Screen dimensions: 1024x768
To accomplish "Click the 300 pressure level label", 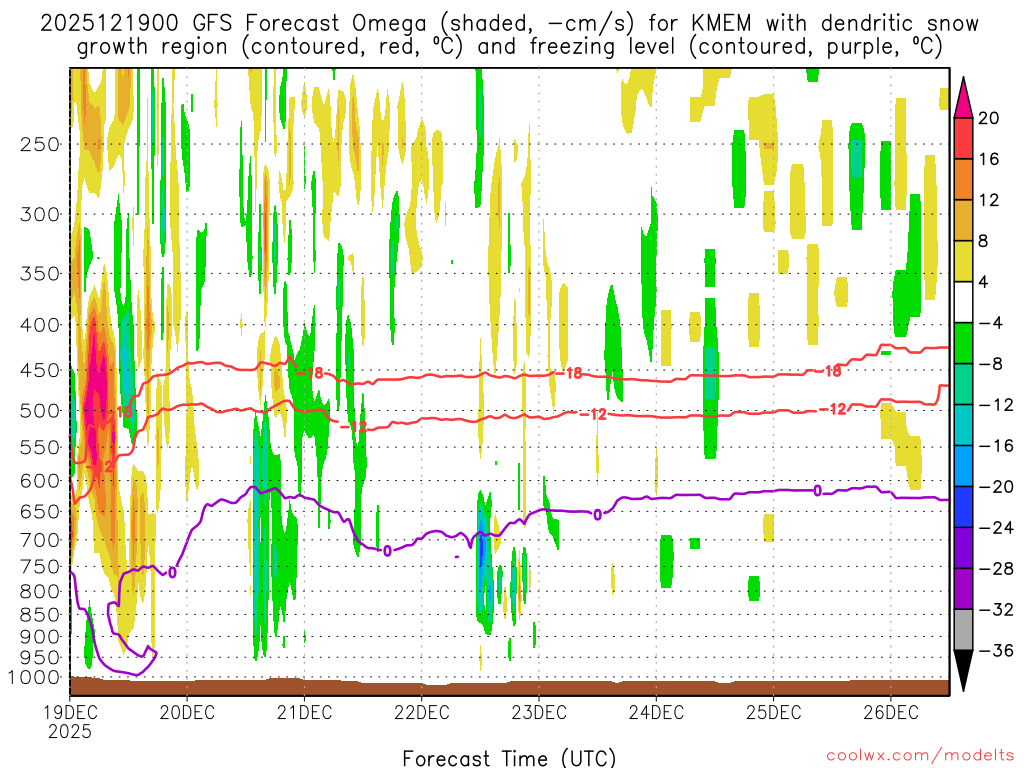I will click(x=40, y=214).
